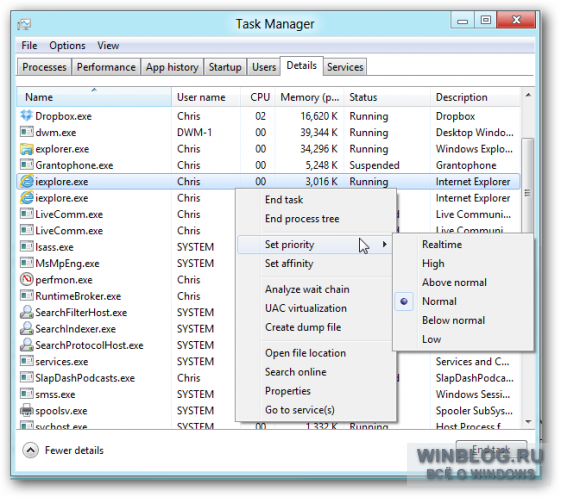Select the Grantophone.exe suspended row
This screenshot has width=561, height=497.
coord(268,165)
